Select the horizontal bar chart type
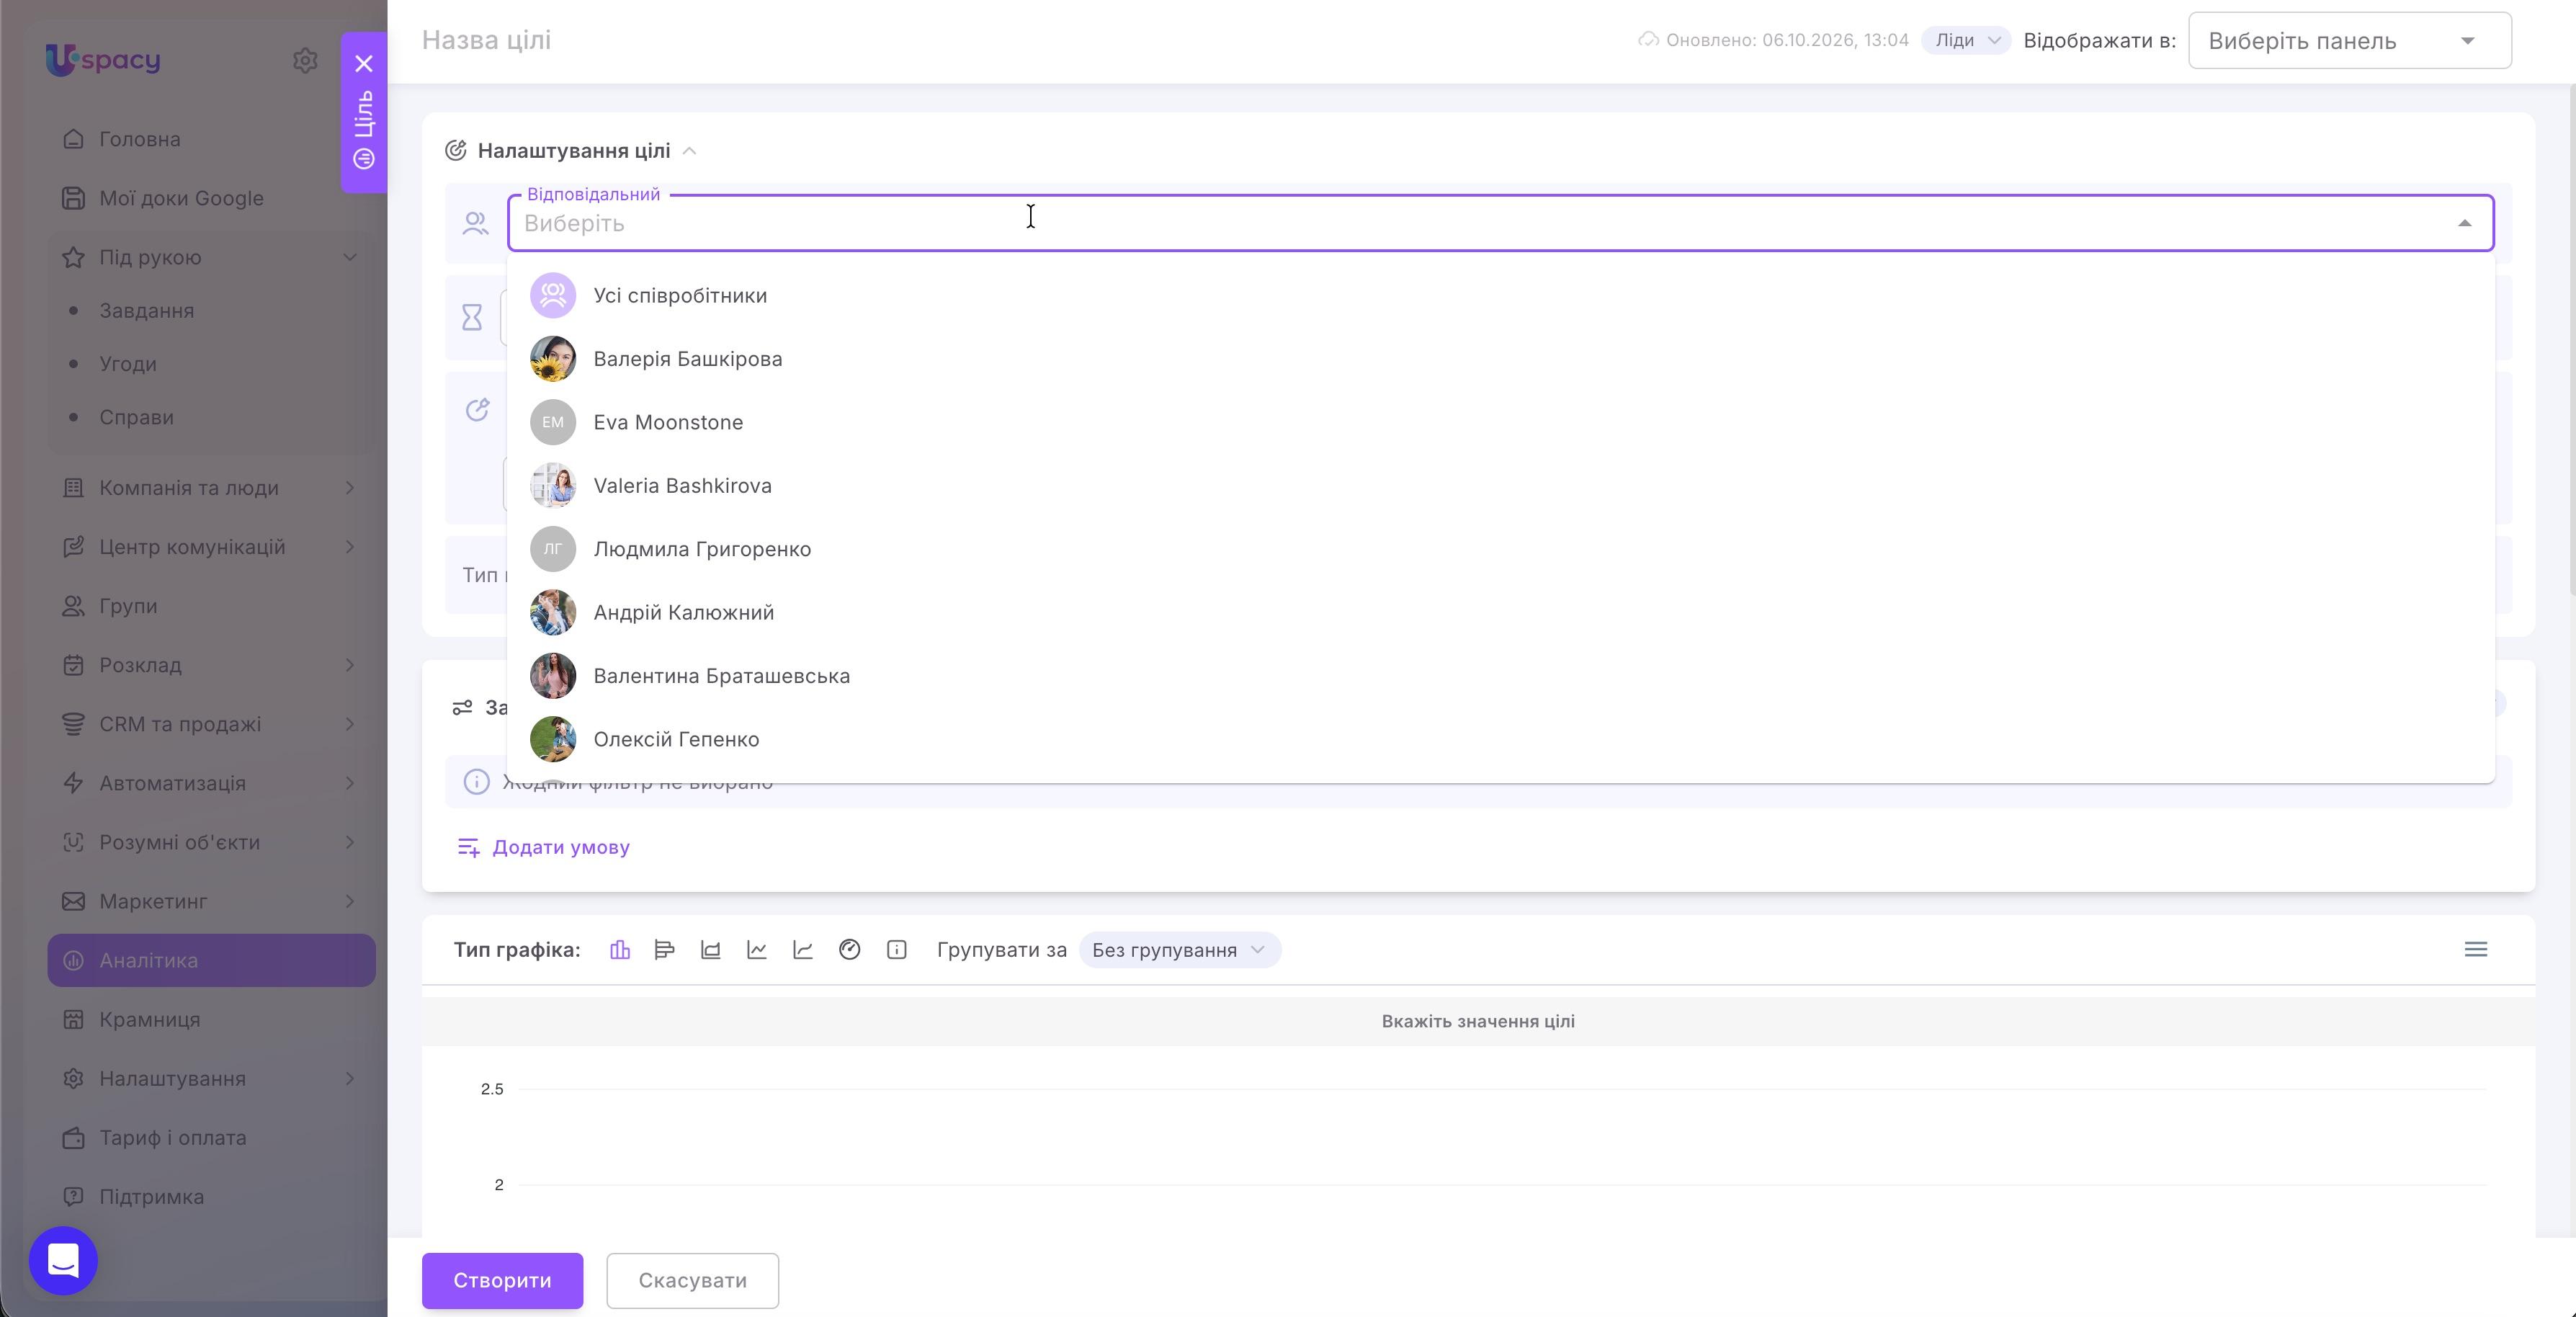Viewport: 2576px width, 1317px height. [x=665, y=950]
